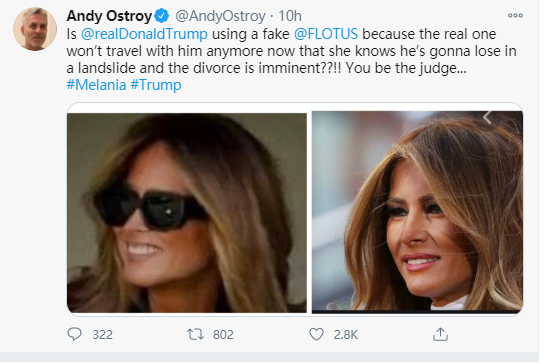Click the 322 replies count
This screenshot has height=363, width=543.
tap(103, 335)
